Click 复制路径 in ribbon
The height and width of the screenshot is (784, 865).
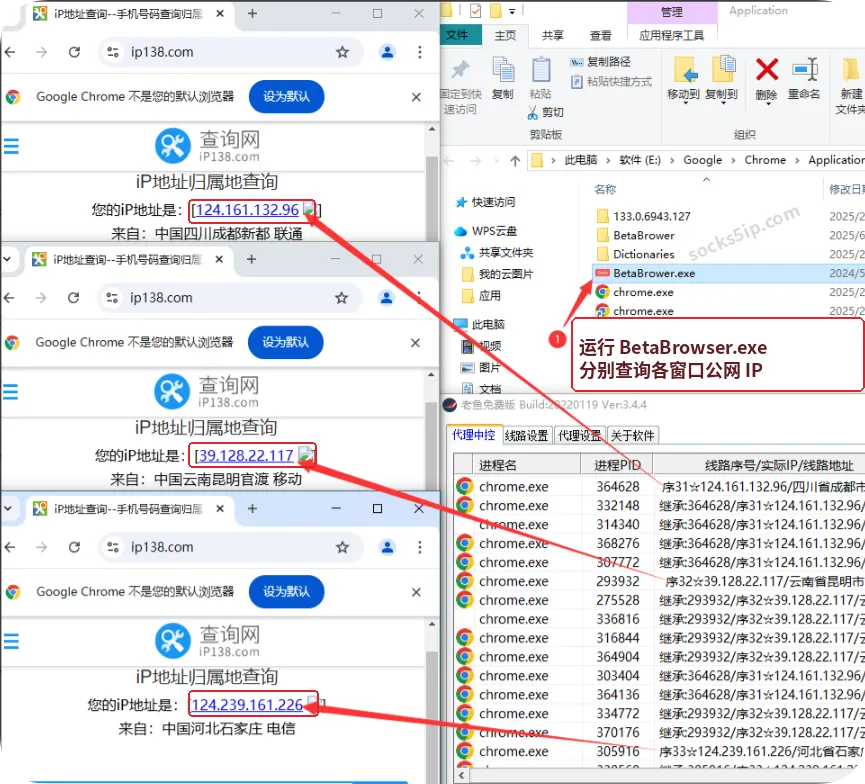pos(601,62)
